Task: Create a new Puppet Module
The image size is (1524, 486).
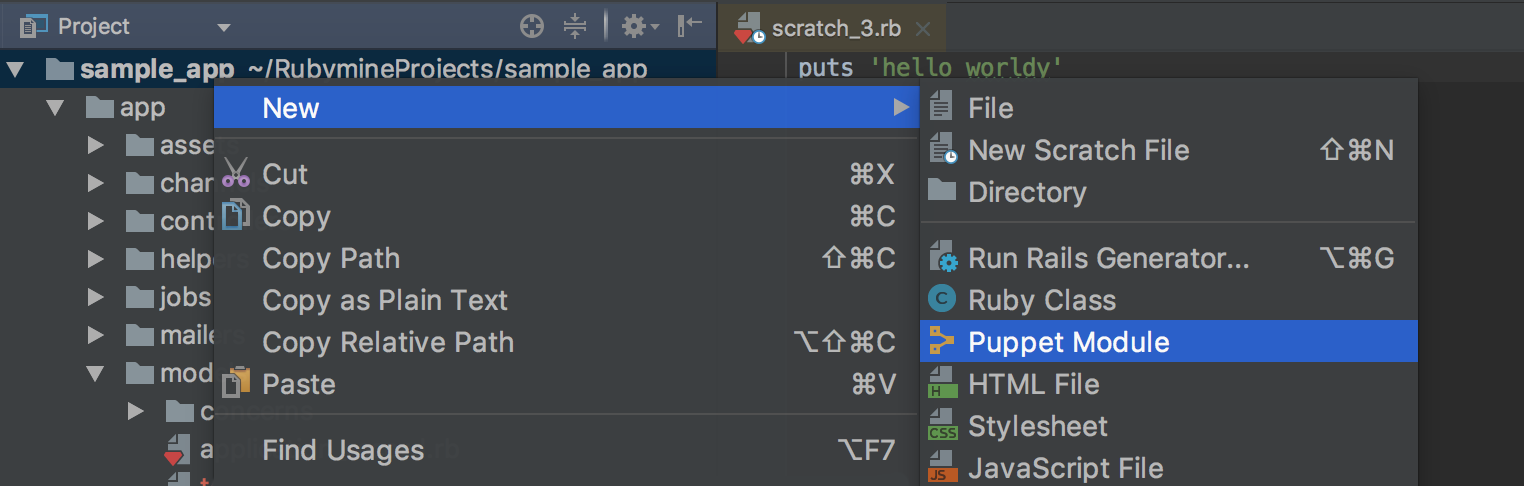Action: point(1169,342)
